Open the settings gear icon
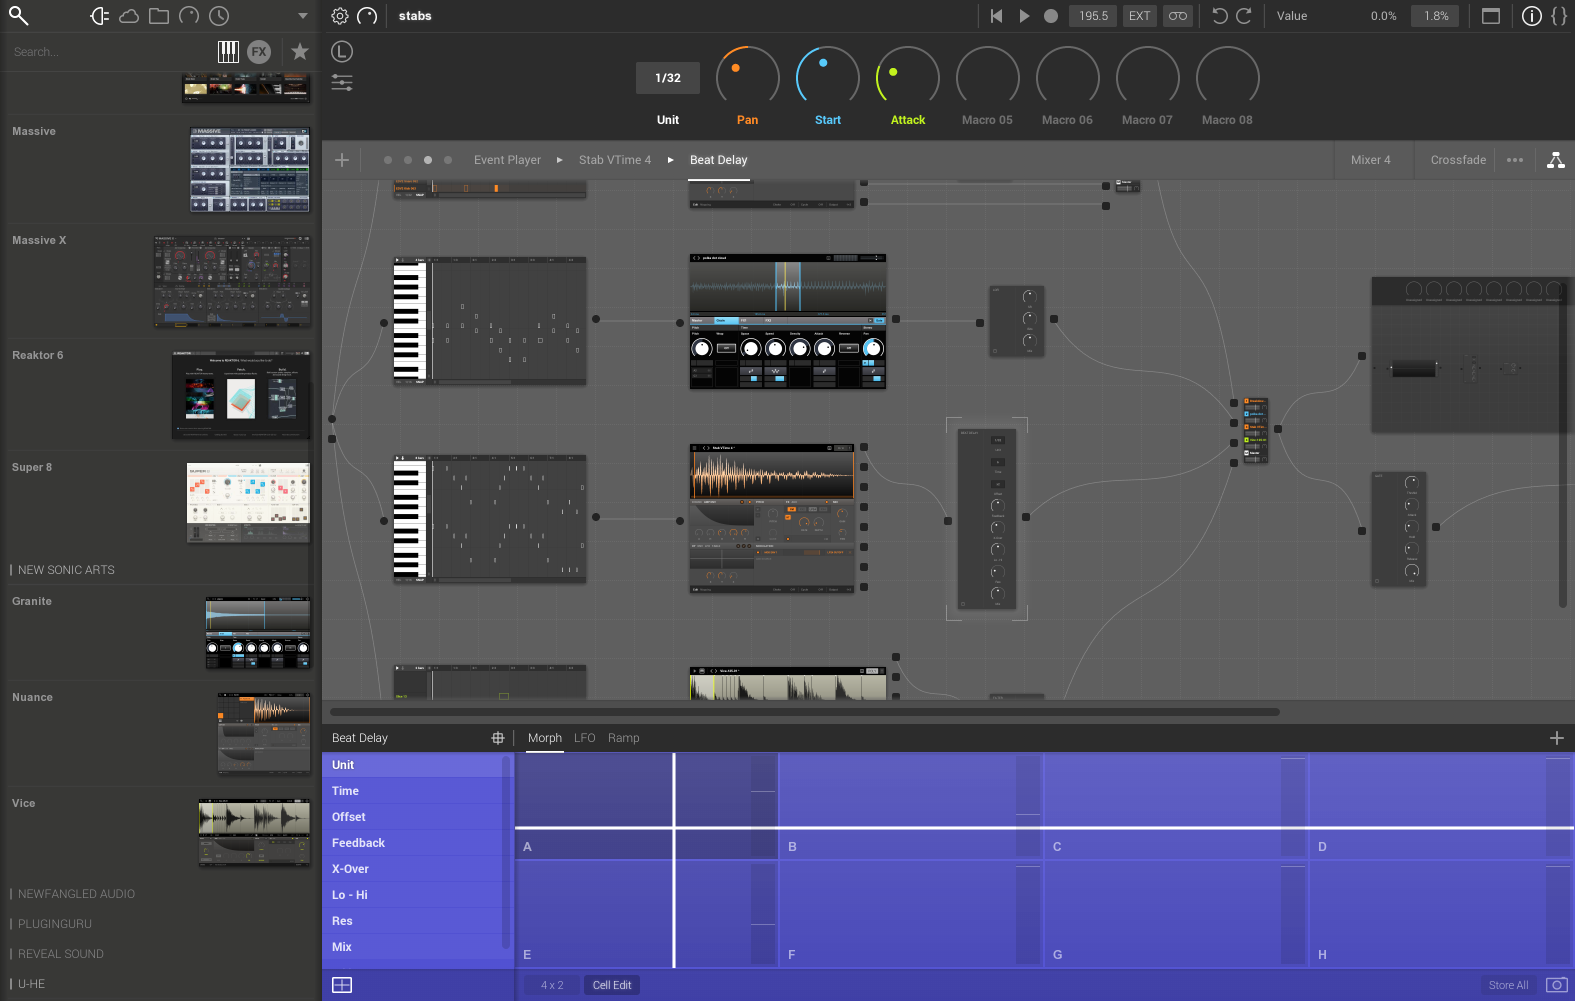 pyautogui.click(x=340, y=16)
